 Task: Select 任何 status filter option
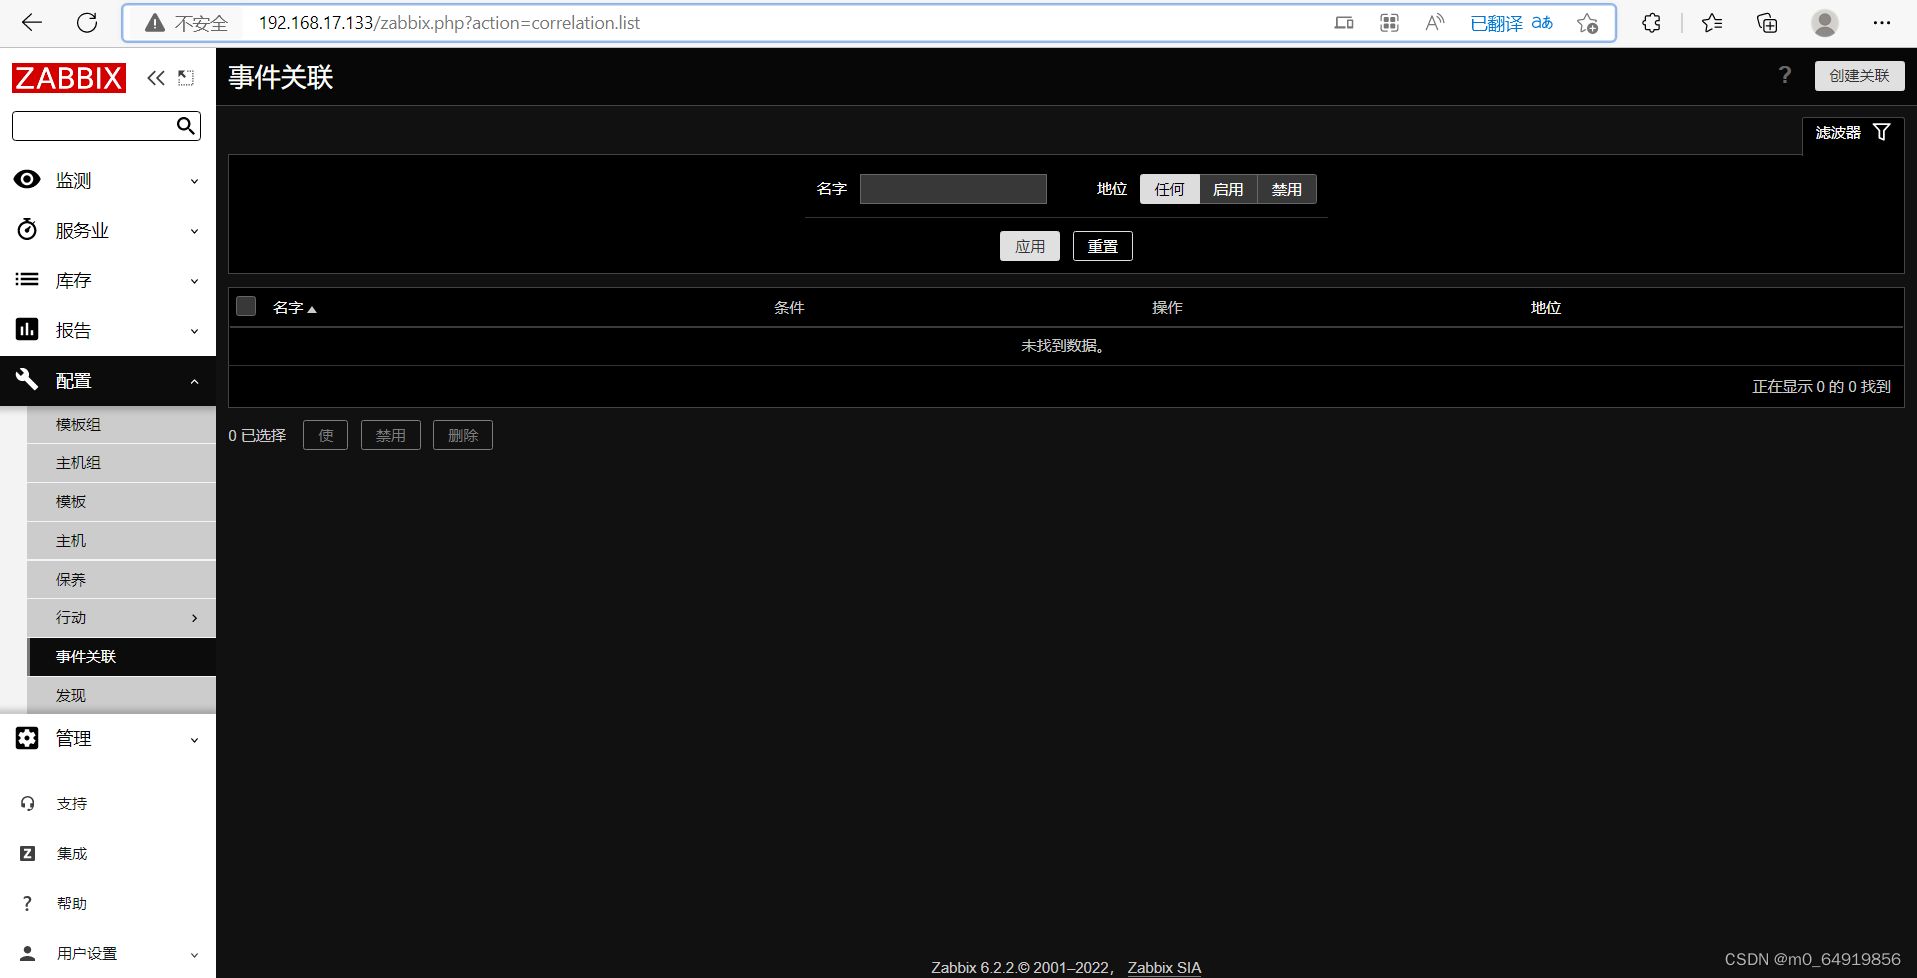click(x=1169, y=189)
